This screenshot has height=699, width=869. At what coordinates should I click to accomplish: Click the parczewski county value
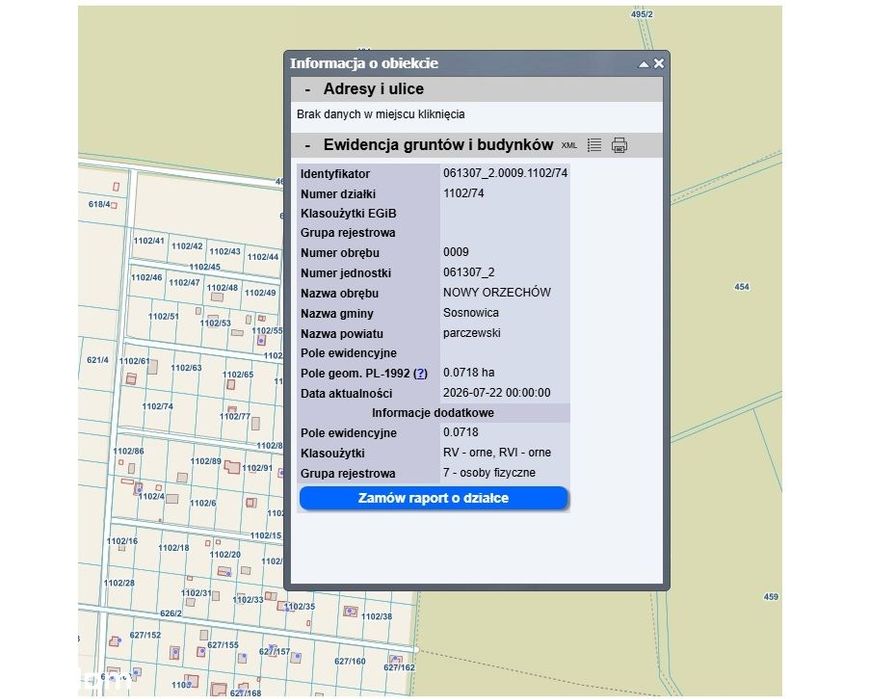472,333
